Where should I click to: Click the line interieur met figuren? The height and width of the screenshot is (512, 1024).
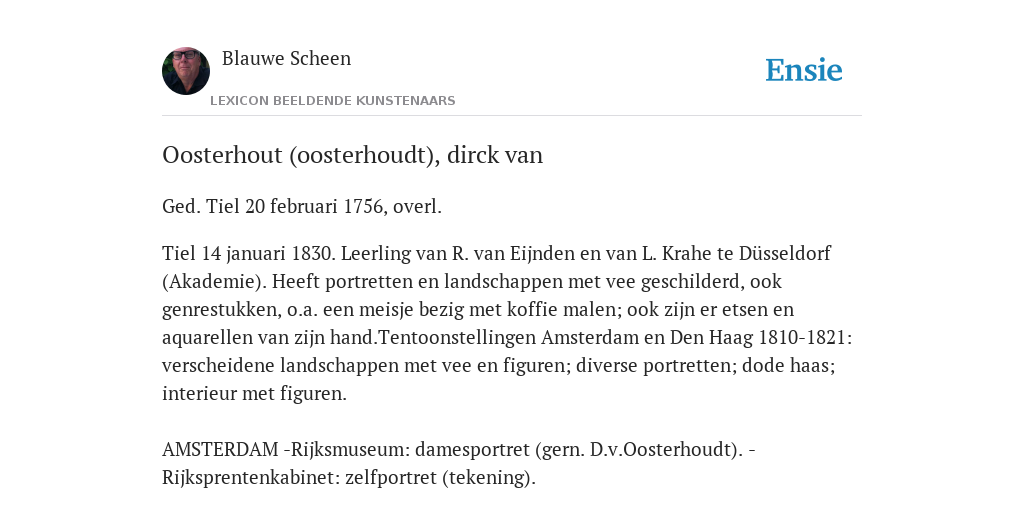(254, 394)
